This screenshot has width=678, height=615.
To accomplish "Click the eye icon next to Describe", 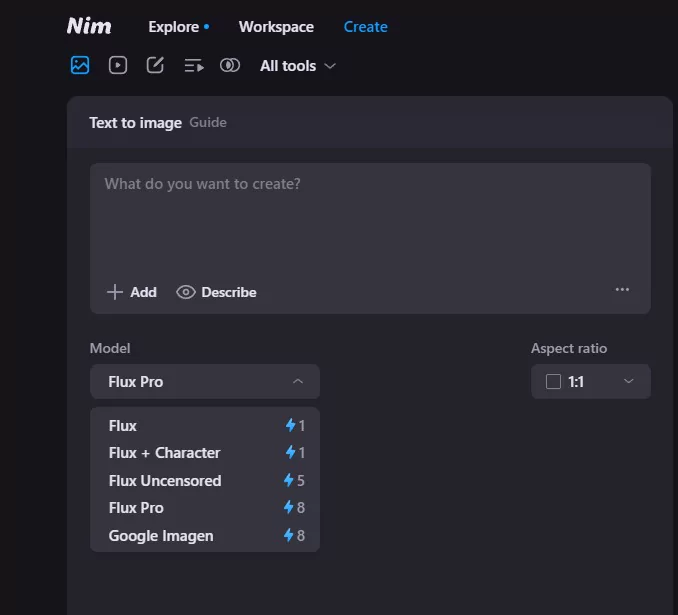I will coord(185,292).
